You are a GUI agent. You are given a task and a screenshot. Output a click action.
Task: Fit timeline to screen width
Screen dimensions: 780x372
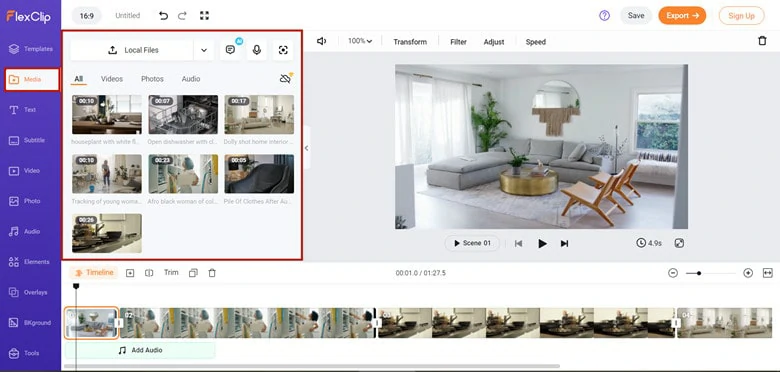768,273
